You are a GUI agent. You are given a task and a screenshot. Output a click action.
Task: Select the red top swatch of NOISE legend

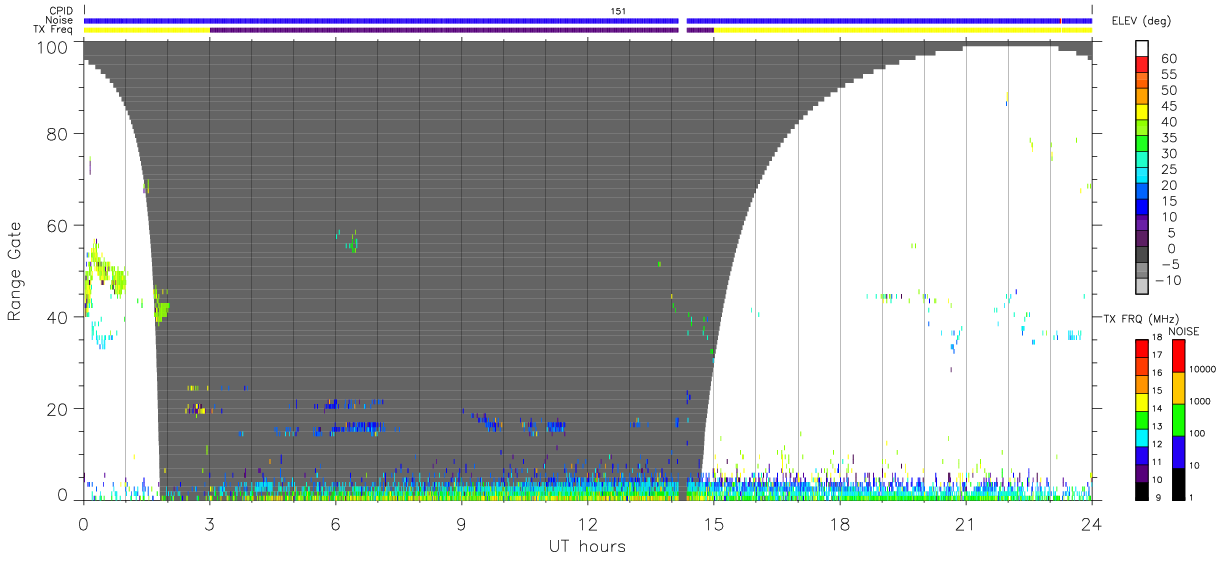(1178, 356)
